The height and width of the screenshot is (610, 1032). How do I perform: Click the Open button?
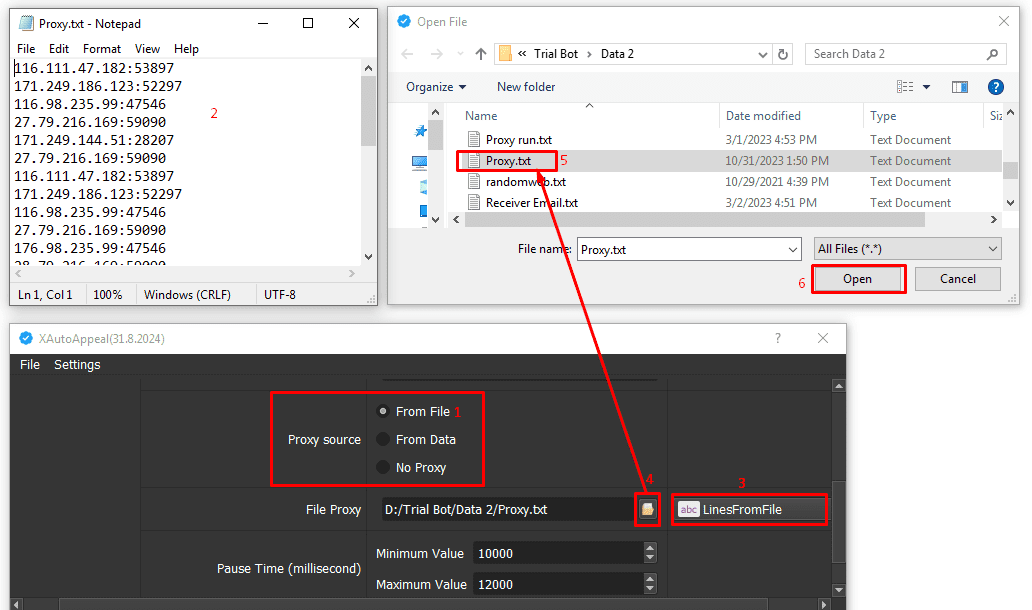pos(858,279)
